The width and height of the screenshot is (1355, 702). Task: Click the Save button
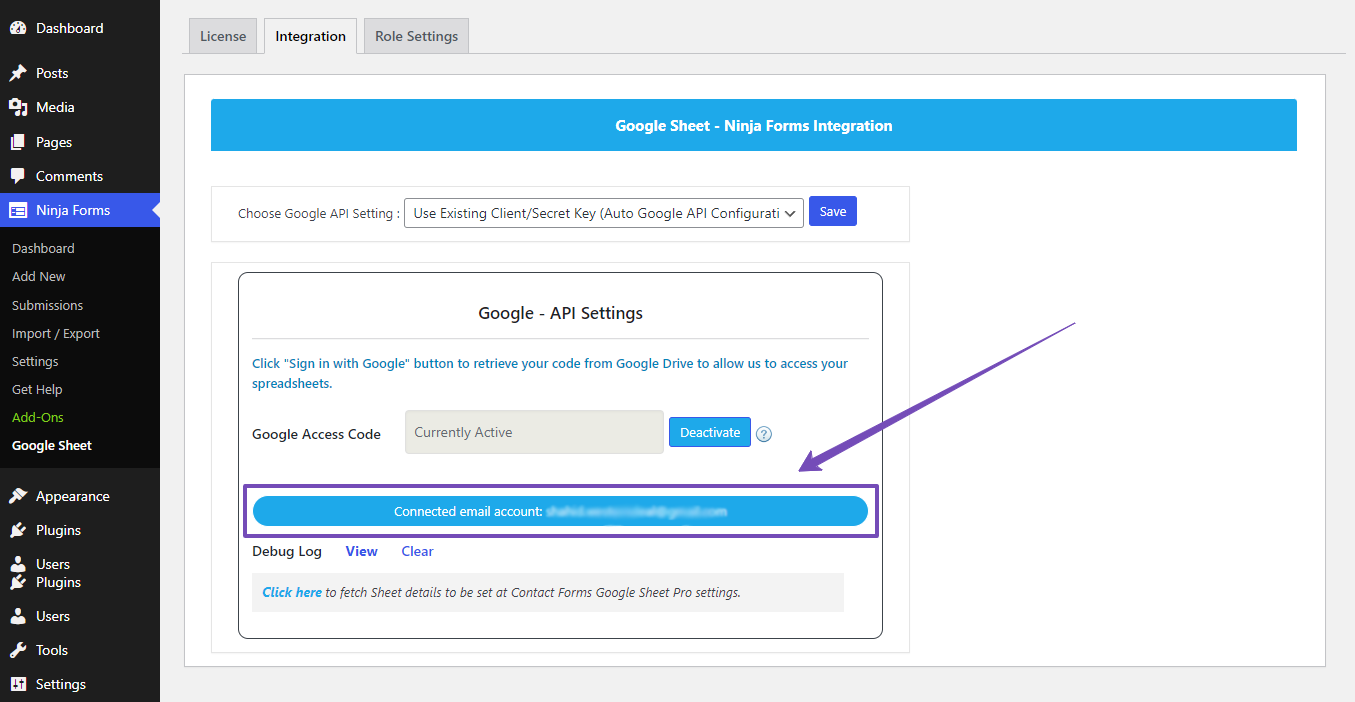[x=833, y=211]
